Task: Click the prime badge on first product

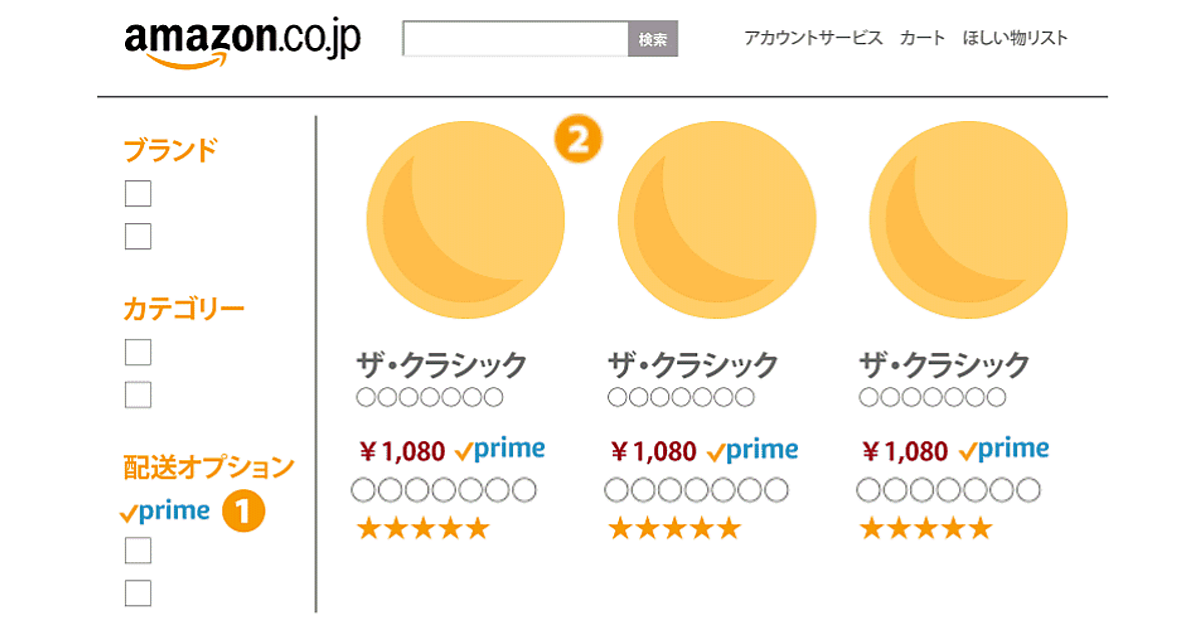Action: point(500,450)
